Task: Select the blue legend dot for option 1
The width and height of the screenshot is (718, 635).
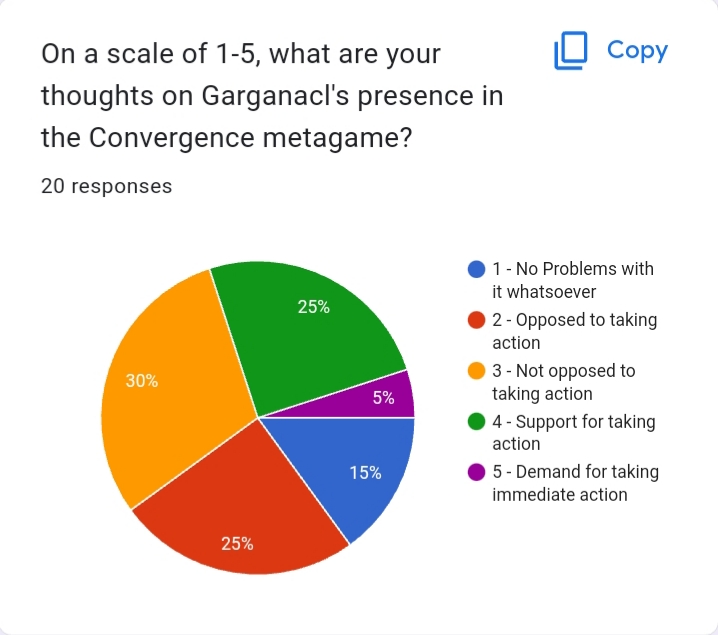Action: (476, 269)
